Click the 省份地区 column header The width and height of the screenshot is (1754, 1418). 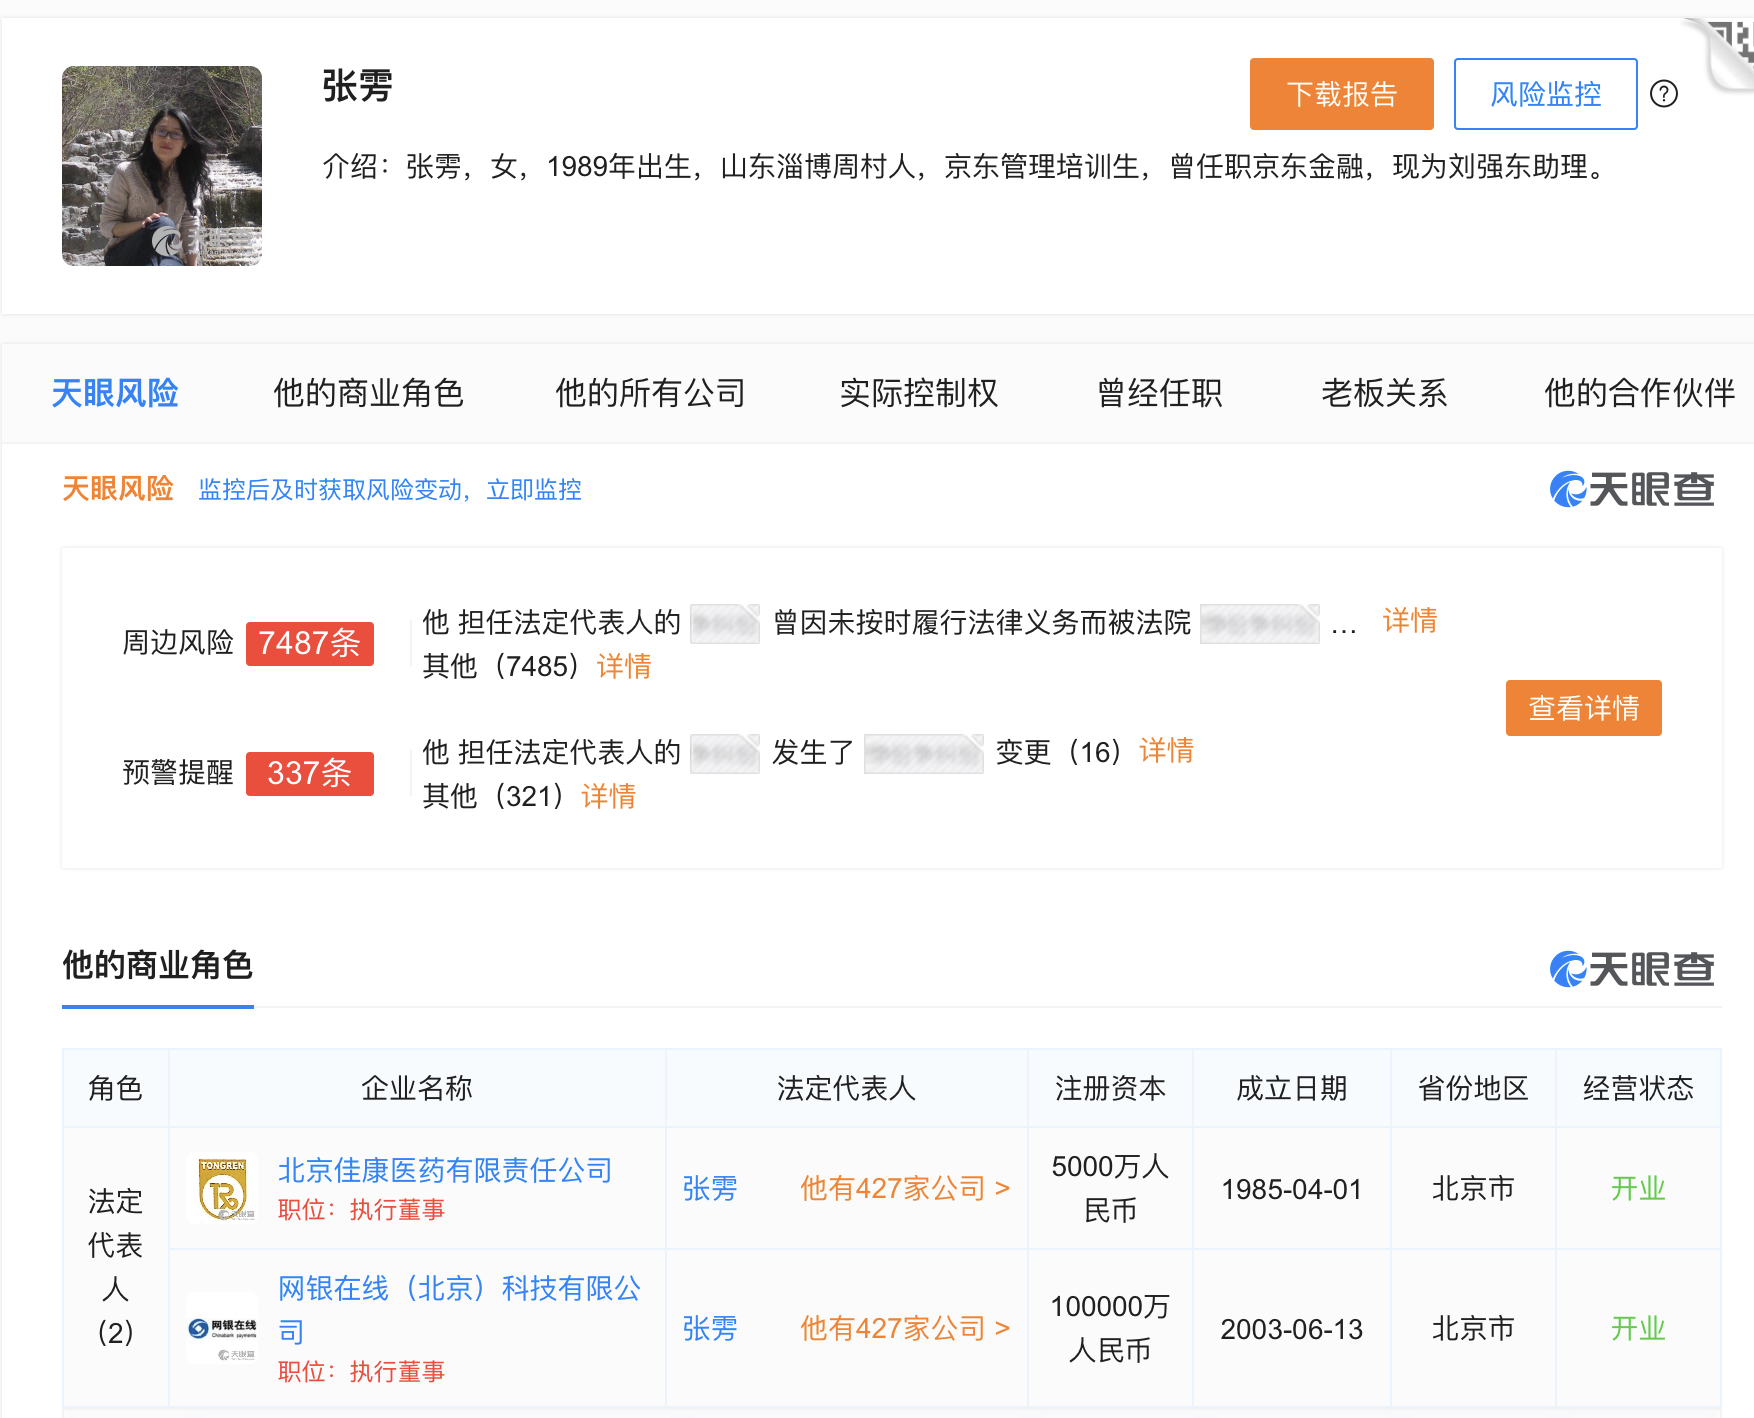point(1473,1088)
